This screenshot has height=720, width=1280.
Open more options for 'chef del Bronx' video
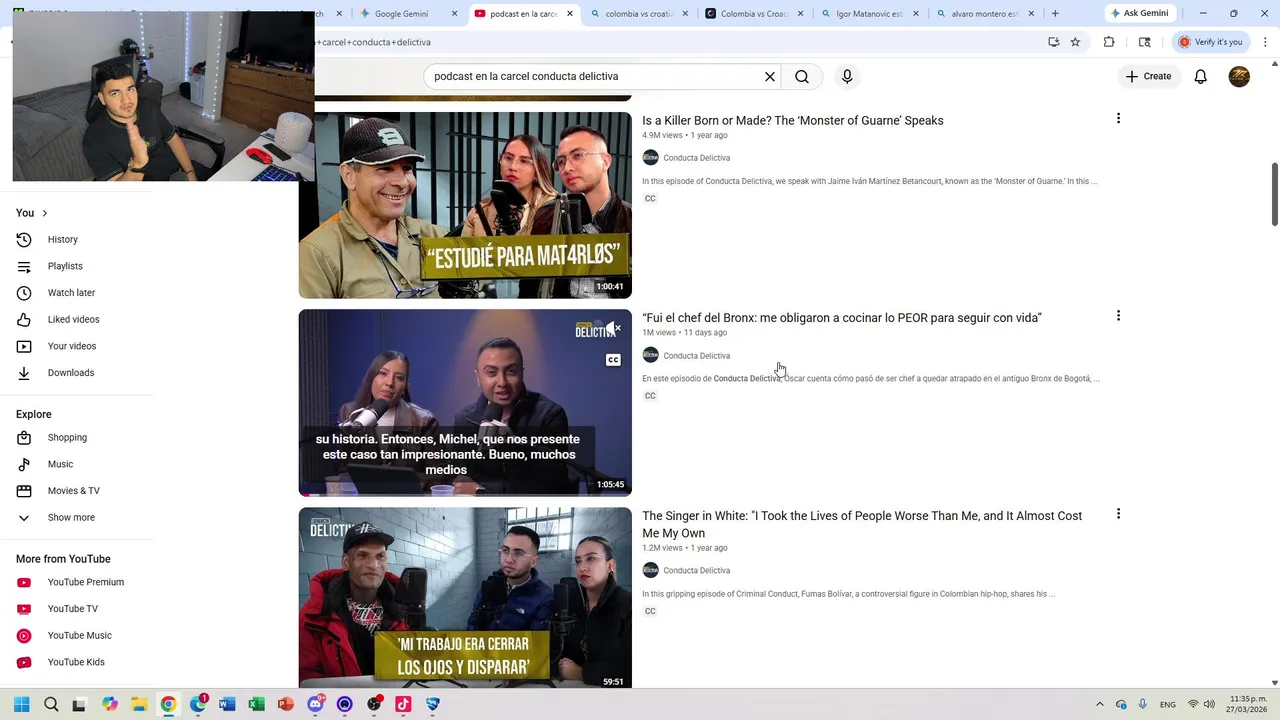pos(1118,316)
